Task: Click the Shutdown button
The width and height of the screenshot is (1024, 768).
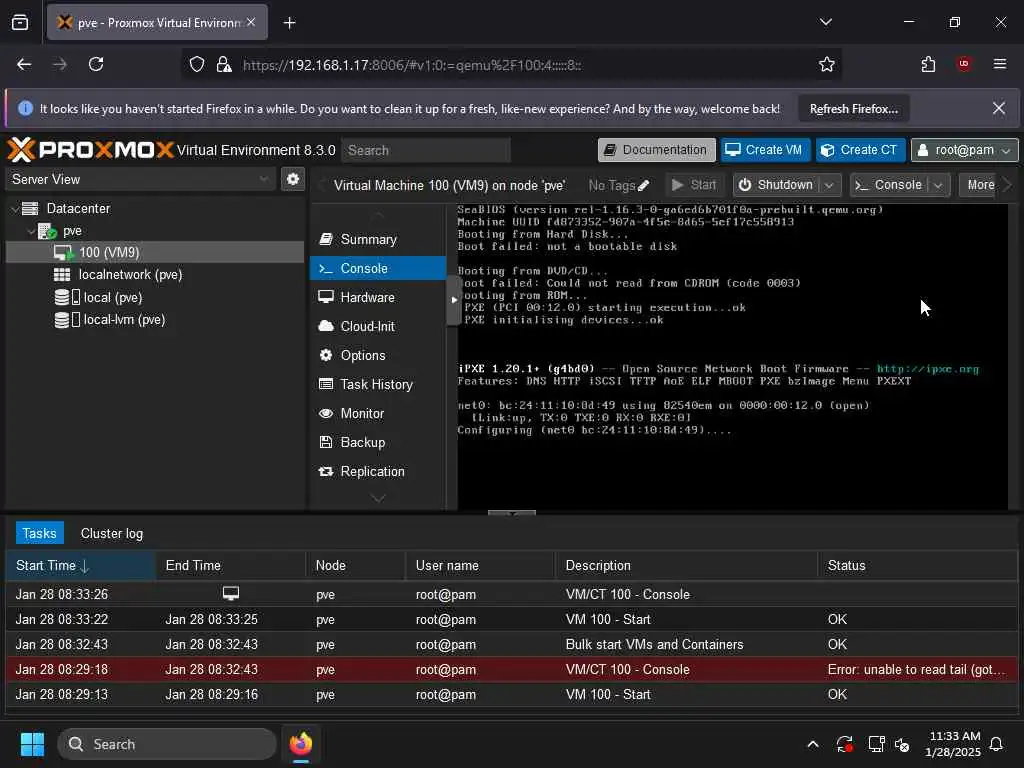Action: 777,185
